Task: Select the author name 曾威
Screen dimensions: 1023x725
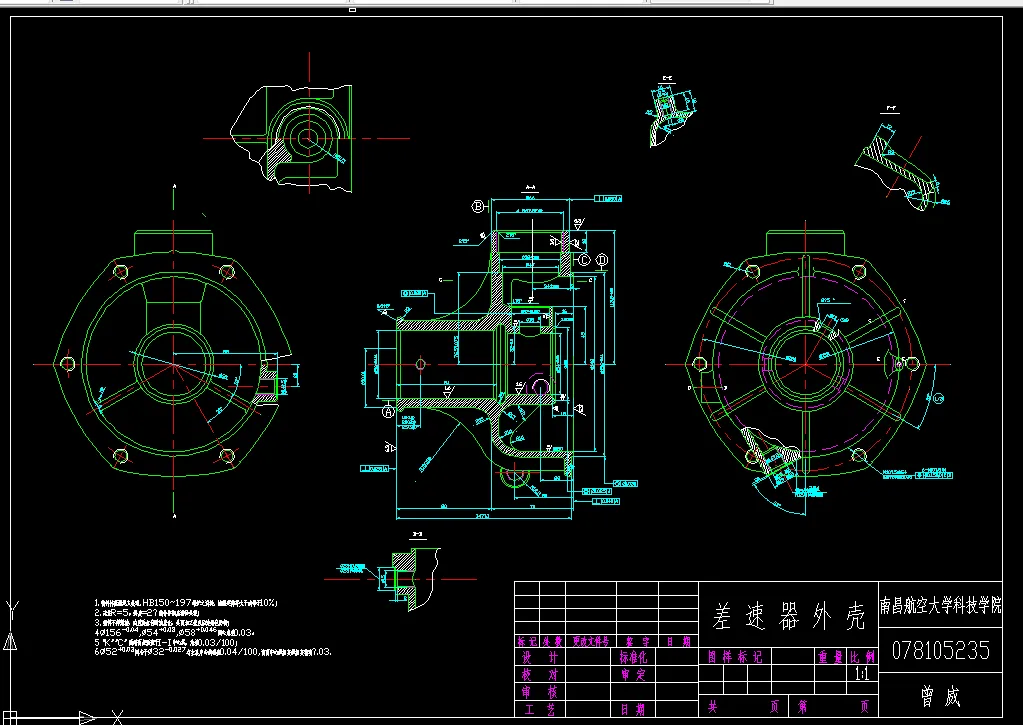Action: tap(940, 696)
